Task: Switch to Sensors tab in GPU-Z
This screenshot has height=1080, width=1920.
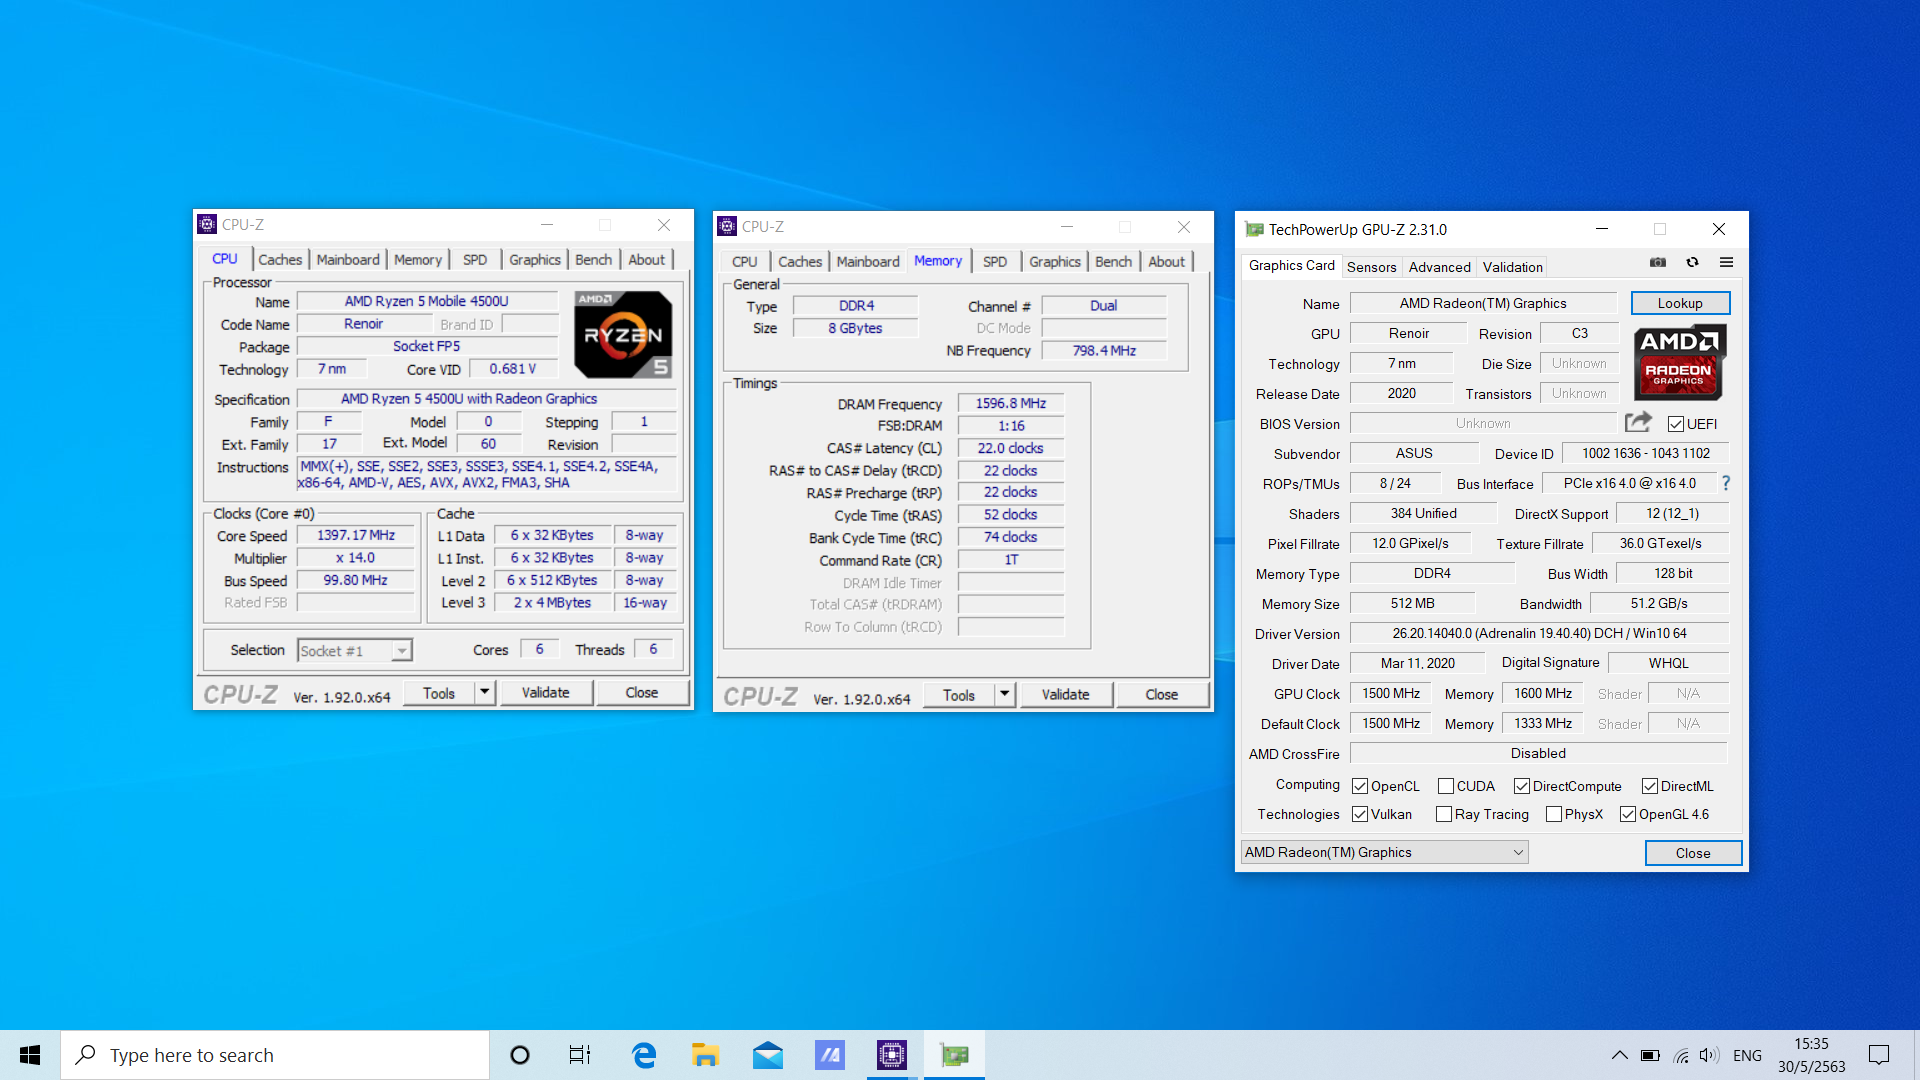Action: 1371,267
